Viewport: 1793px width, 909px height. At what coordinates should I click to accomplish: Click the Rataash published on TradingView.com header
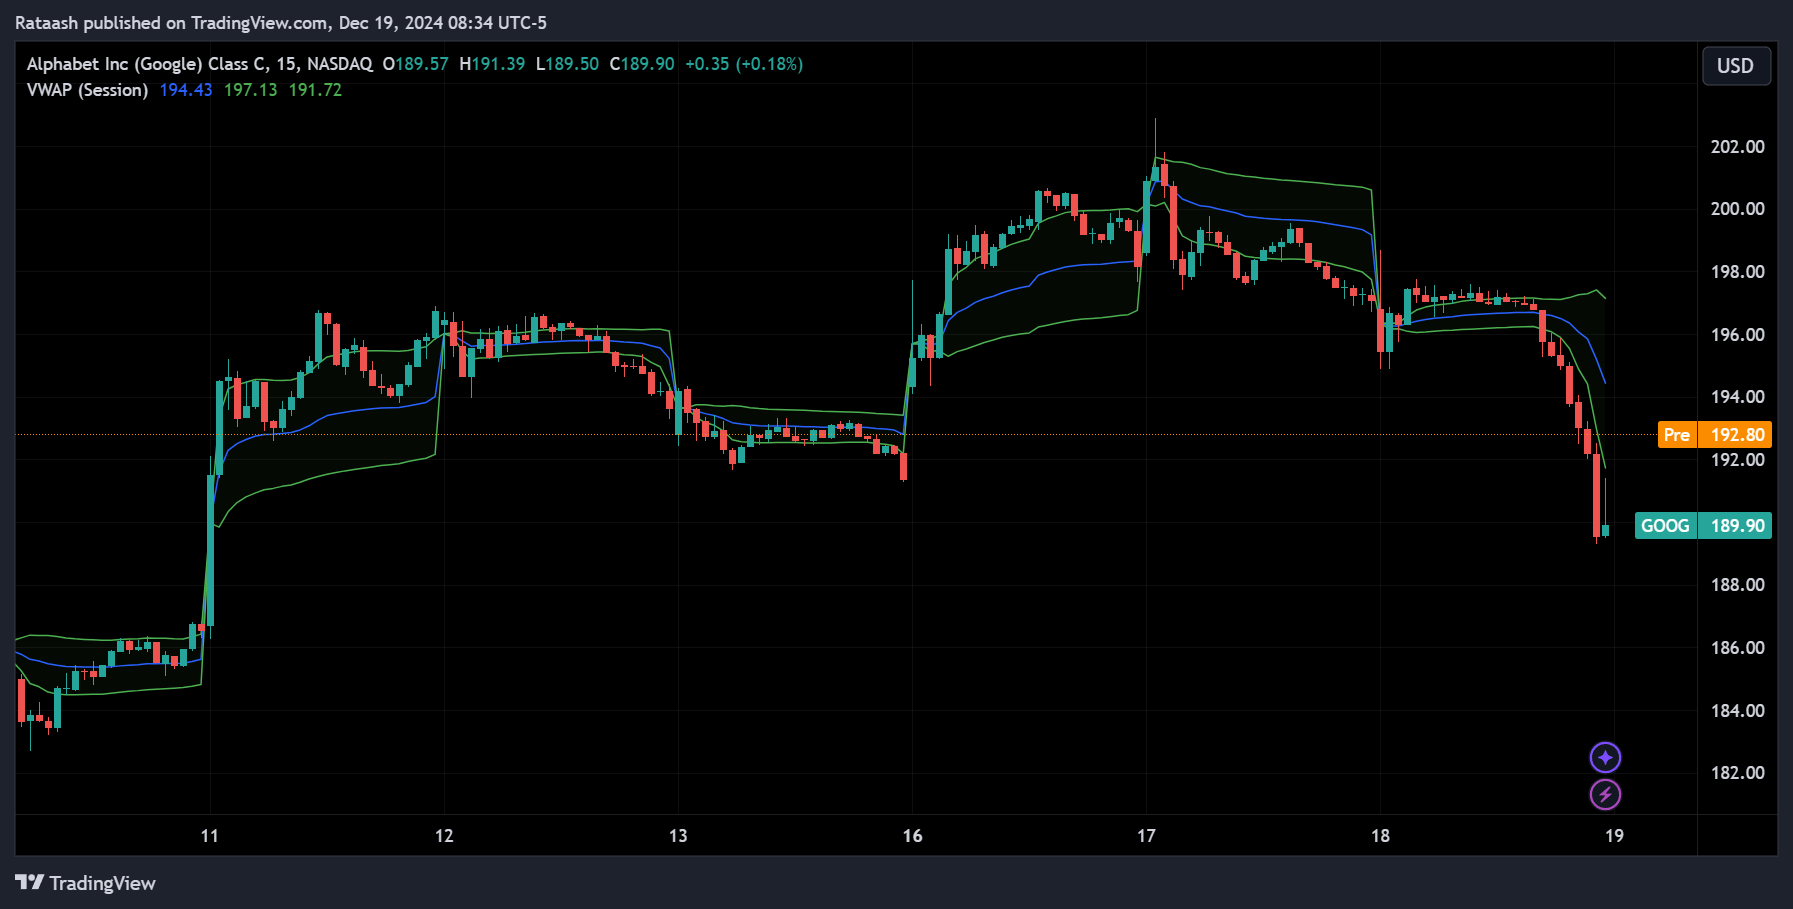(x=281, y=23)
